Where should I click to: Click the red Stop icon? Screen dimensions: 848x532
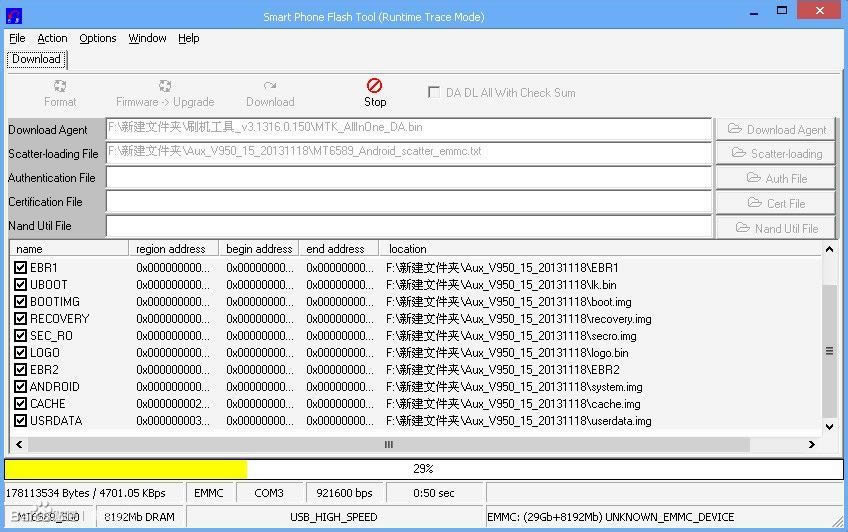click(x=374, y=86)
